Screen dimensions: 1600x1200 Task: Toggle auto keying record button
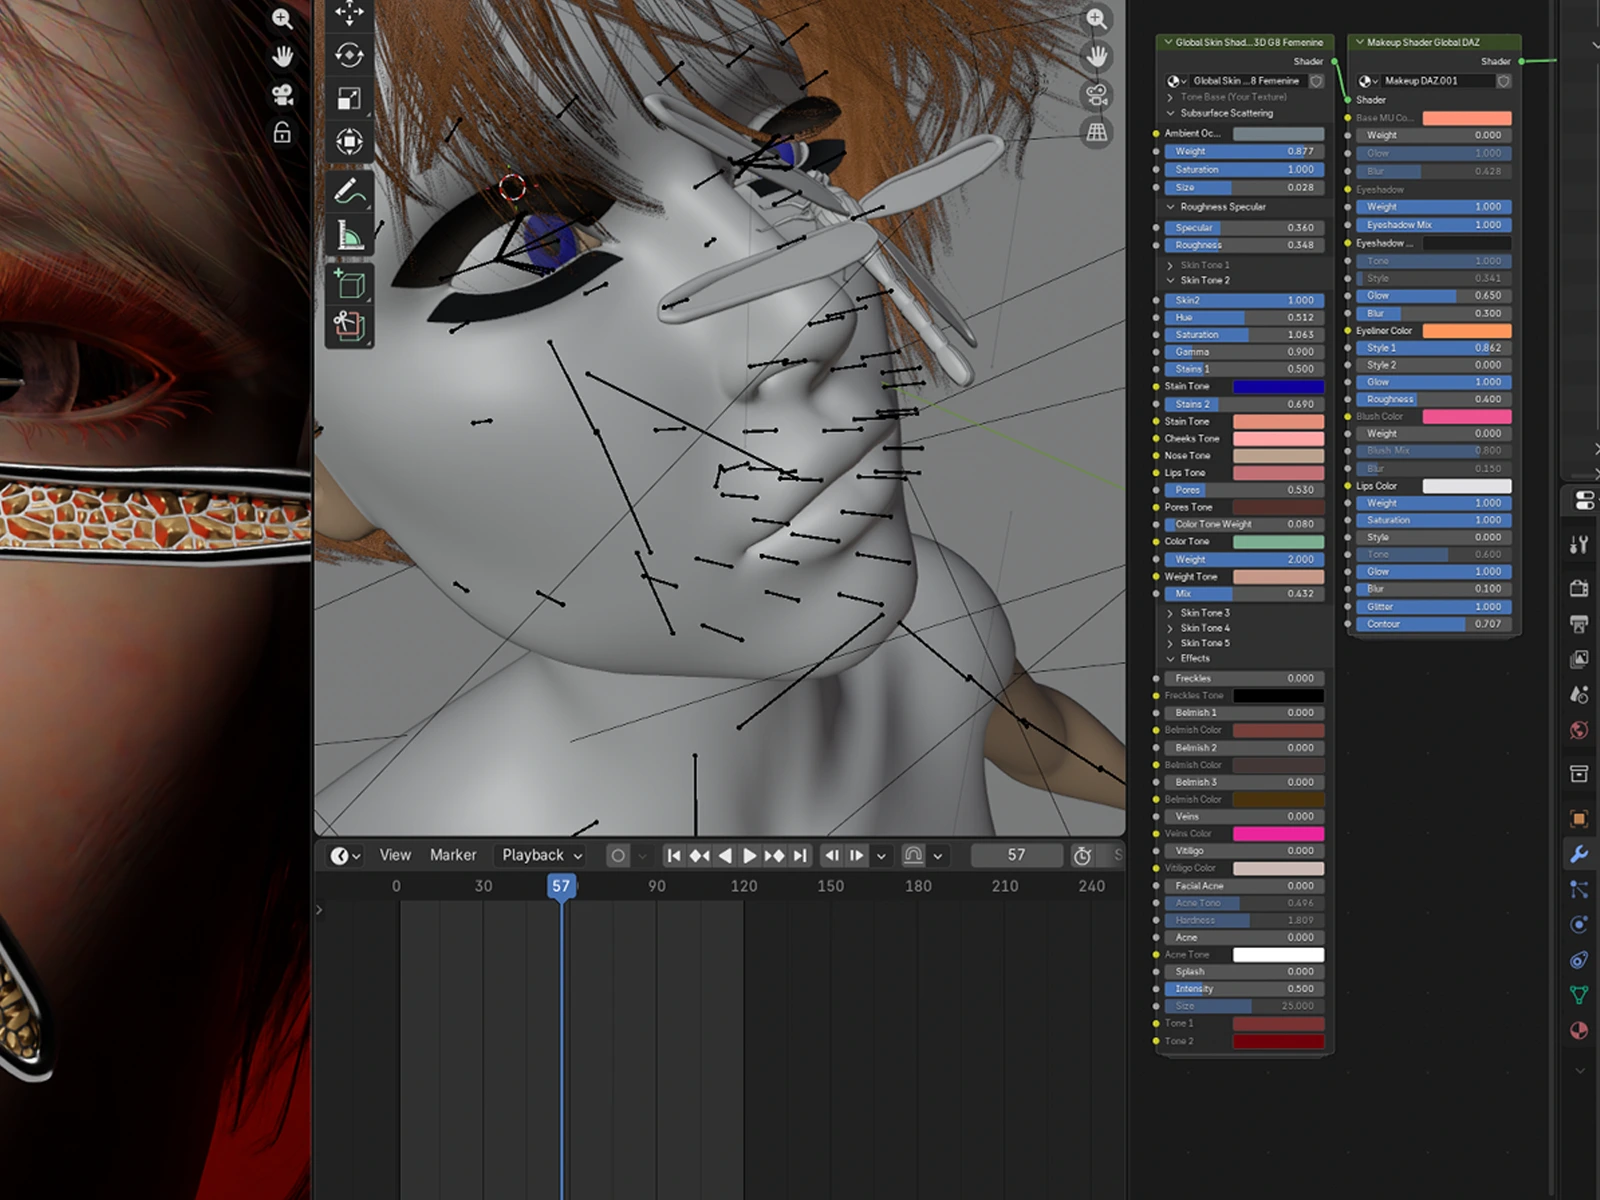(x=618, y=855)
